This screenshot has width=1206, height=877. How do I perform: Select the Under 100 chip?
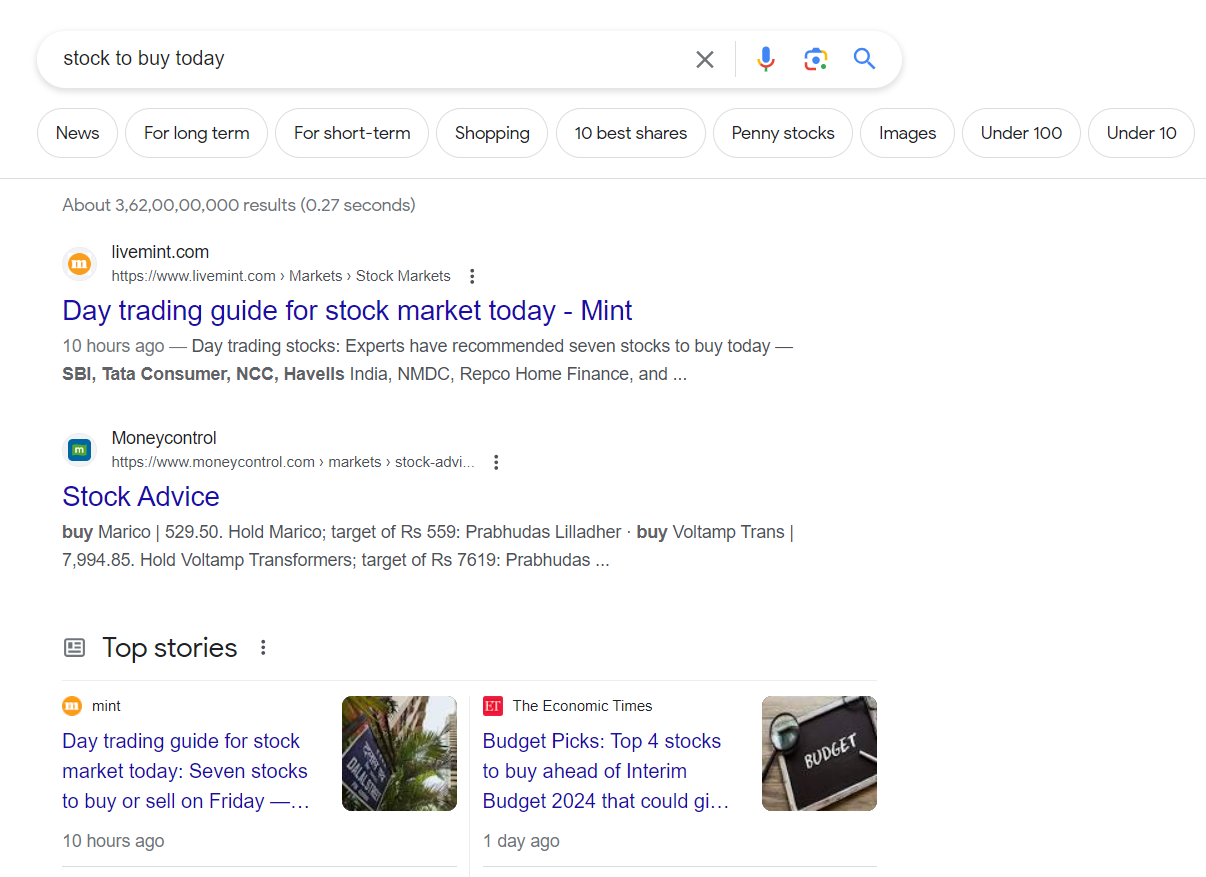(x=1022, y=133)
